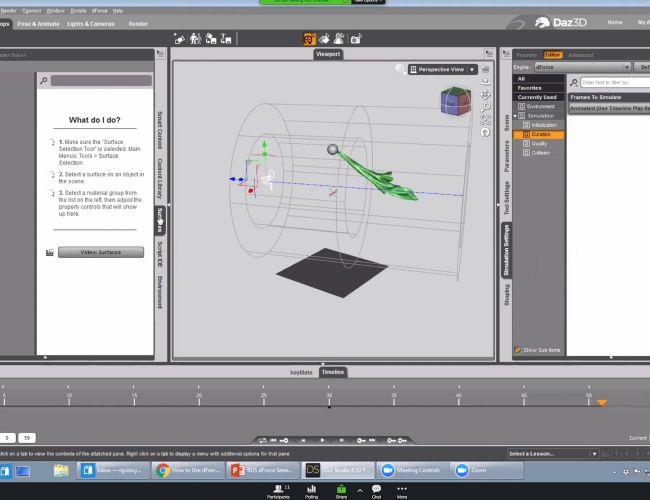Click the video camera icon beside Video: Surfaces
The height and width of the screenshot is (500, 650).
point(48,253)
